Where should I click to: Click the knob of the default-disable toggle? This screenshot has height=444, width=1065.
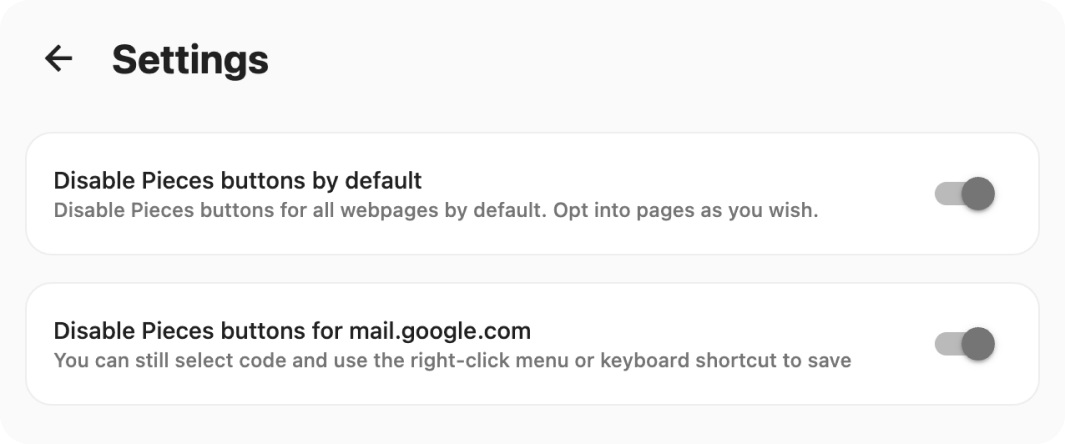978,194
